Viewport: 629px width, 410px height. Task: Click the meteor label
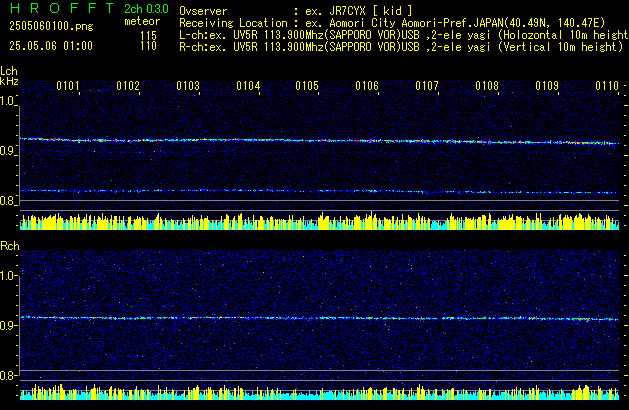click(142, 21)
